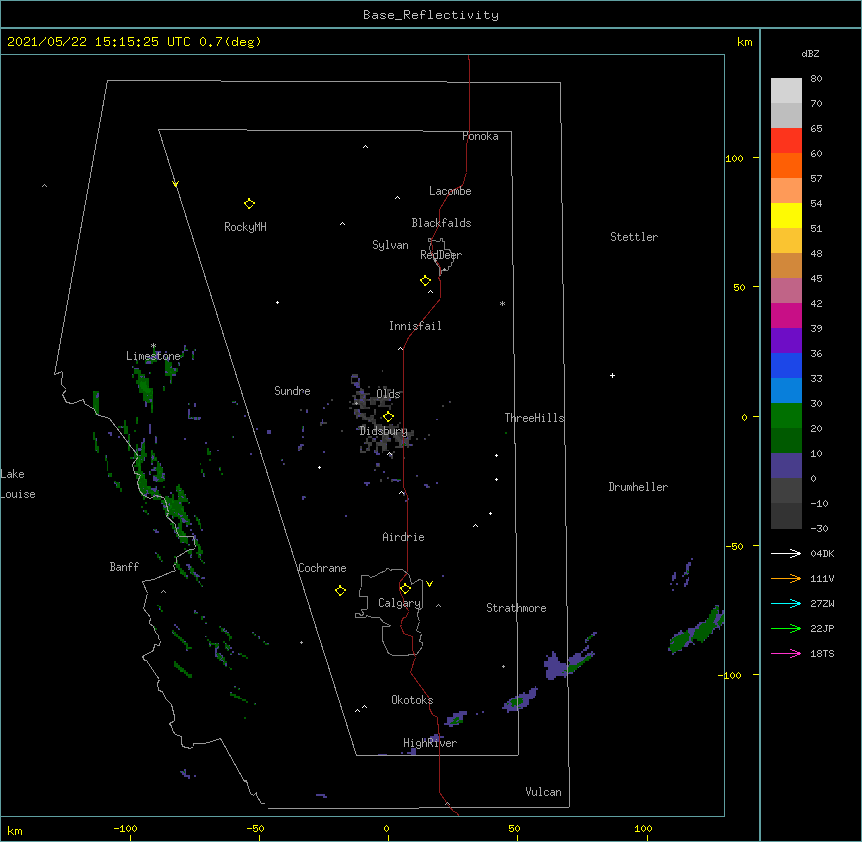Click the RedDeer city label
The image size is (862, 842).
[x=441, y=255]
